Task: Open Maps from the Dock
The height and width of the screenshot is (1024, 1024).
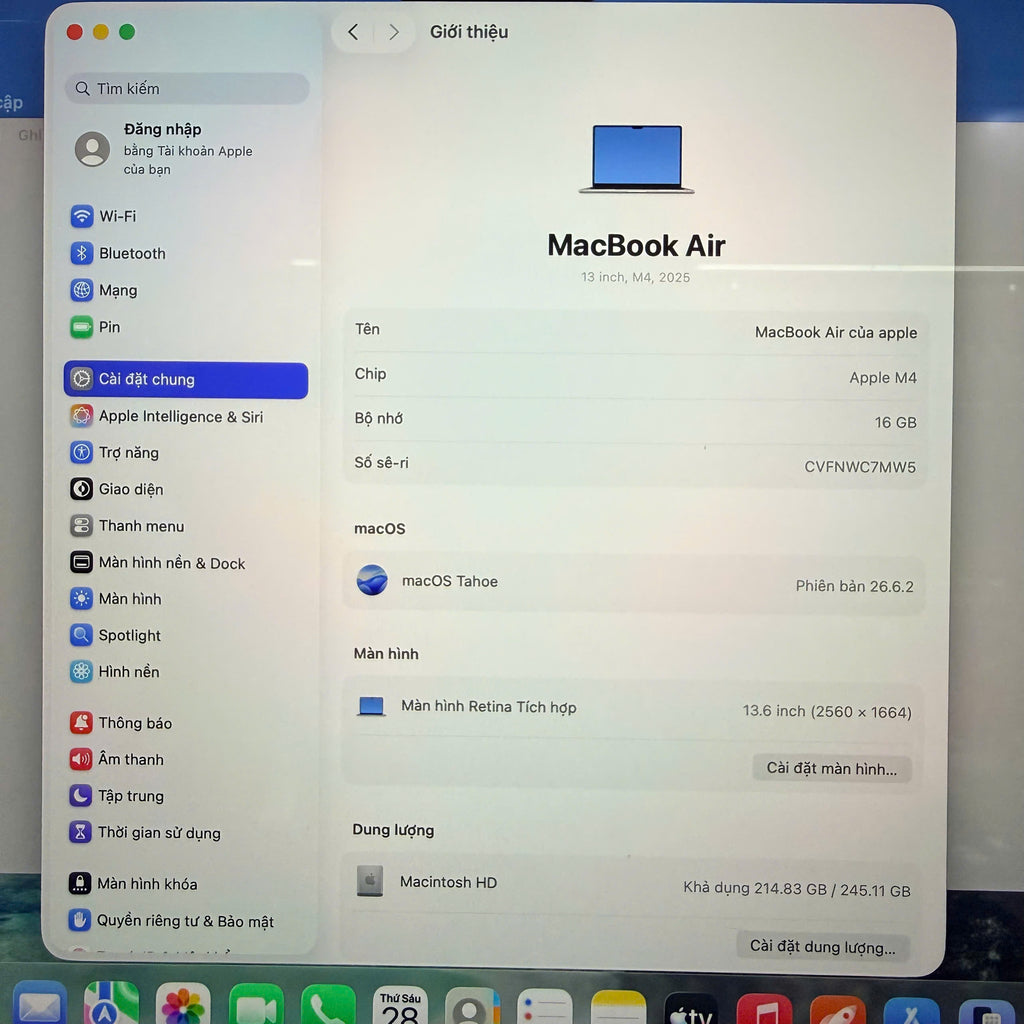Action: (111, 1004)
